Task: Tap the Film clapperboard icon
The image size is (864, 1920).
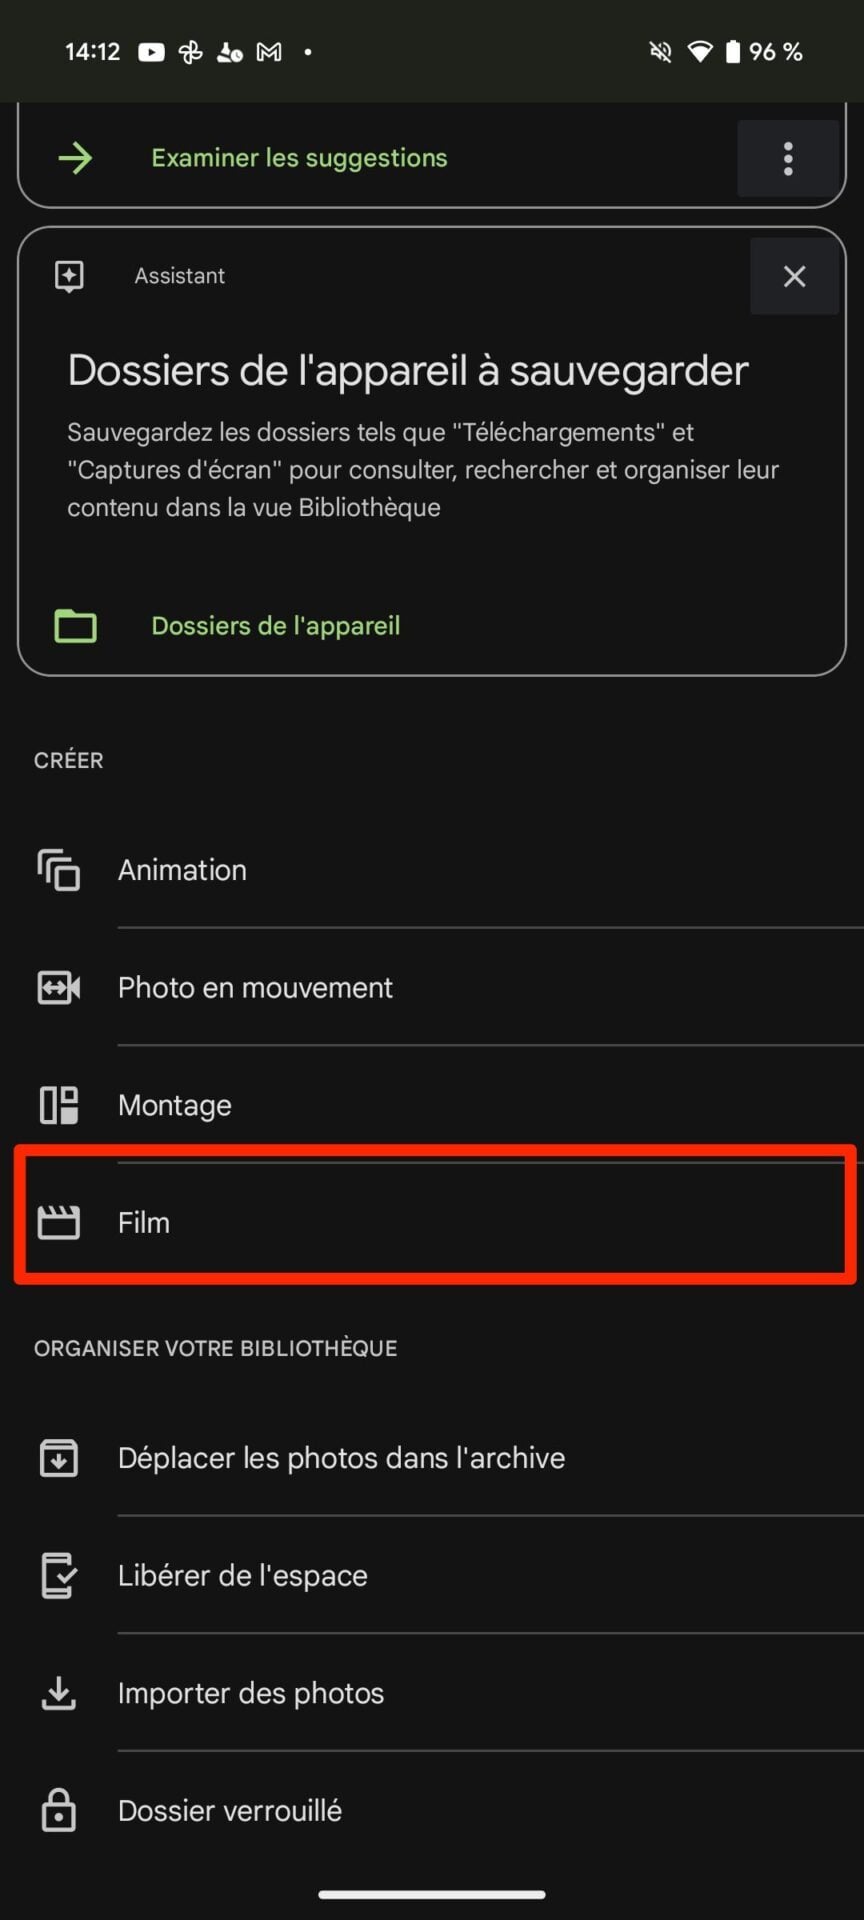Action: point(59,1222)
